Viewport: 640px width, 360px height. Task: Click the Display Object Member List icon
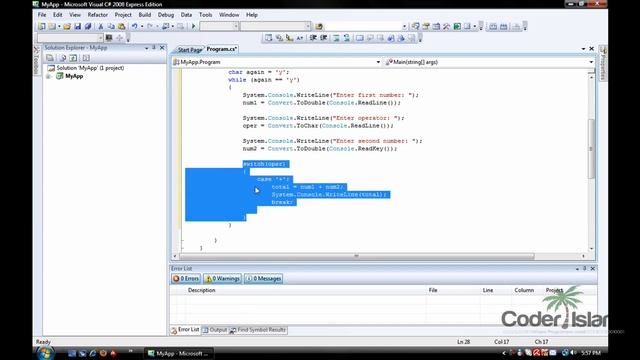tap(268, 38)
